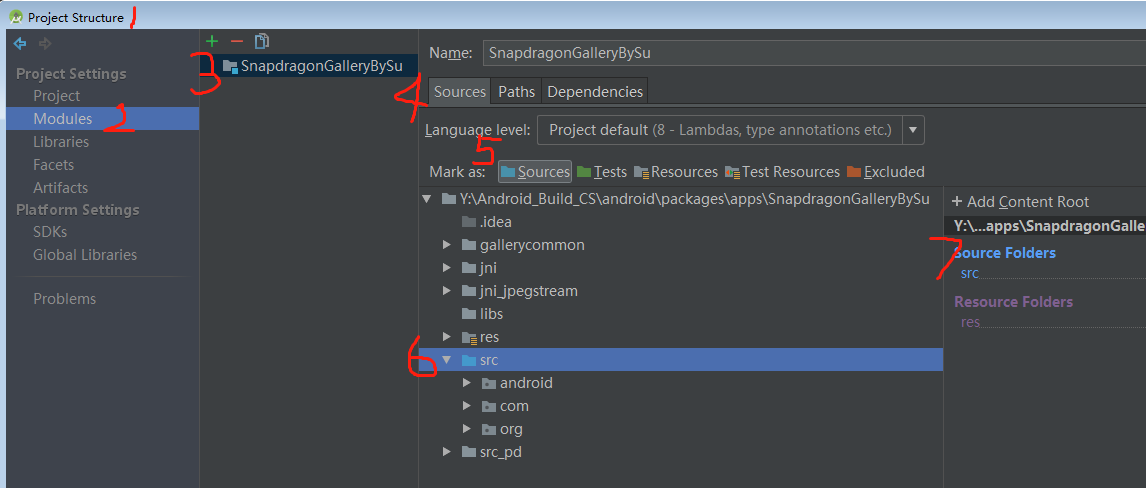The image size is (1146, 488).
Task: Expand the org package folder
Action: [x=466, y=429]
